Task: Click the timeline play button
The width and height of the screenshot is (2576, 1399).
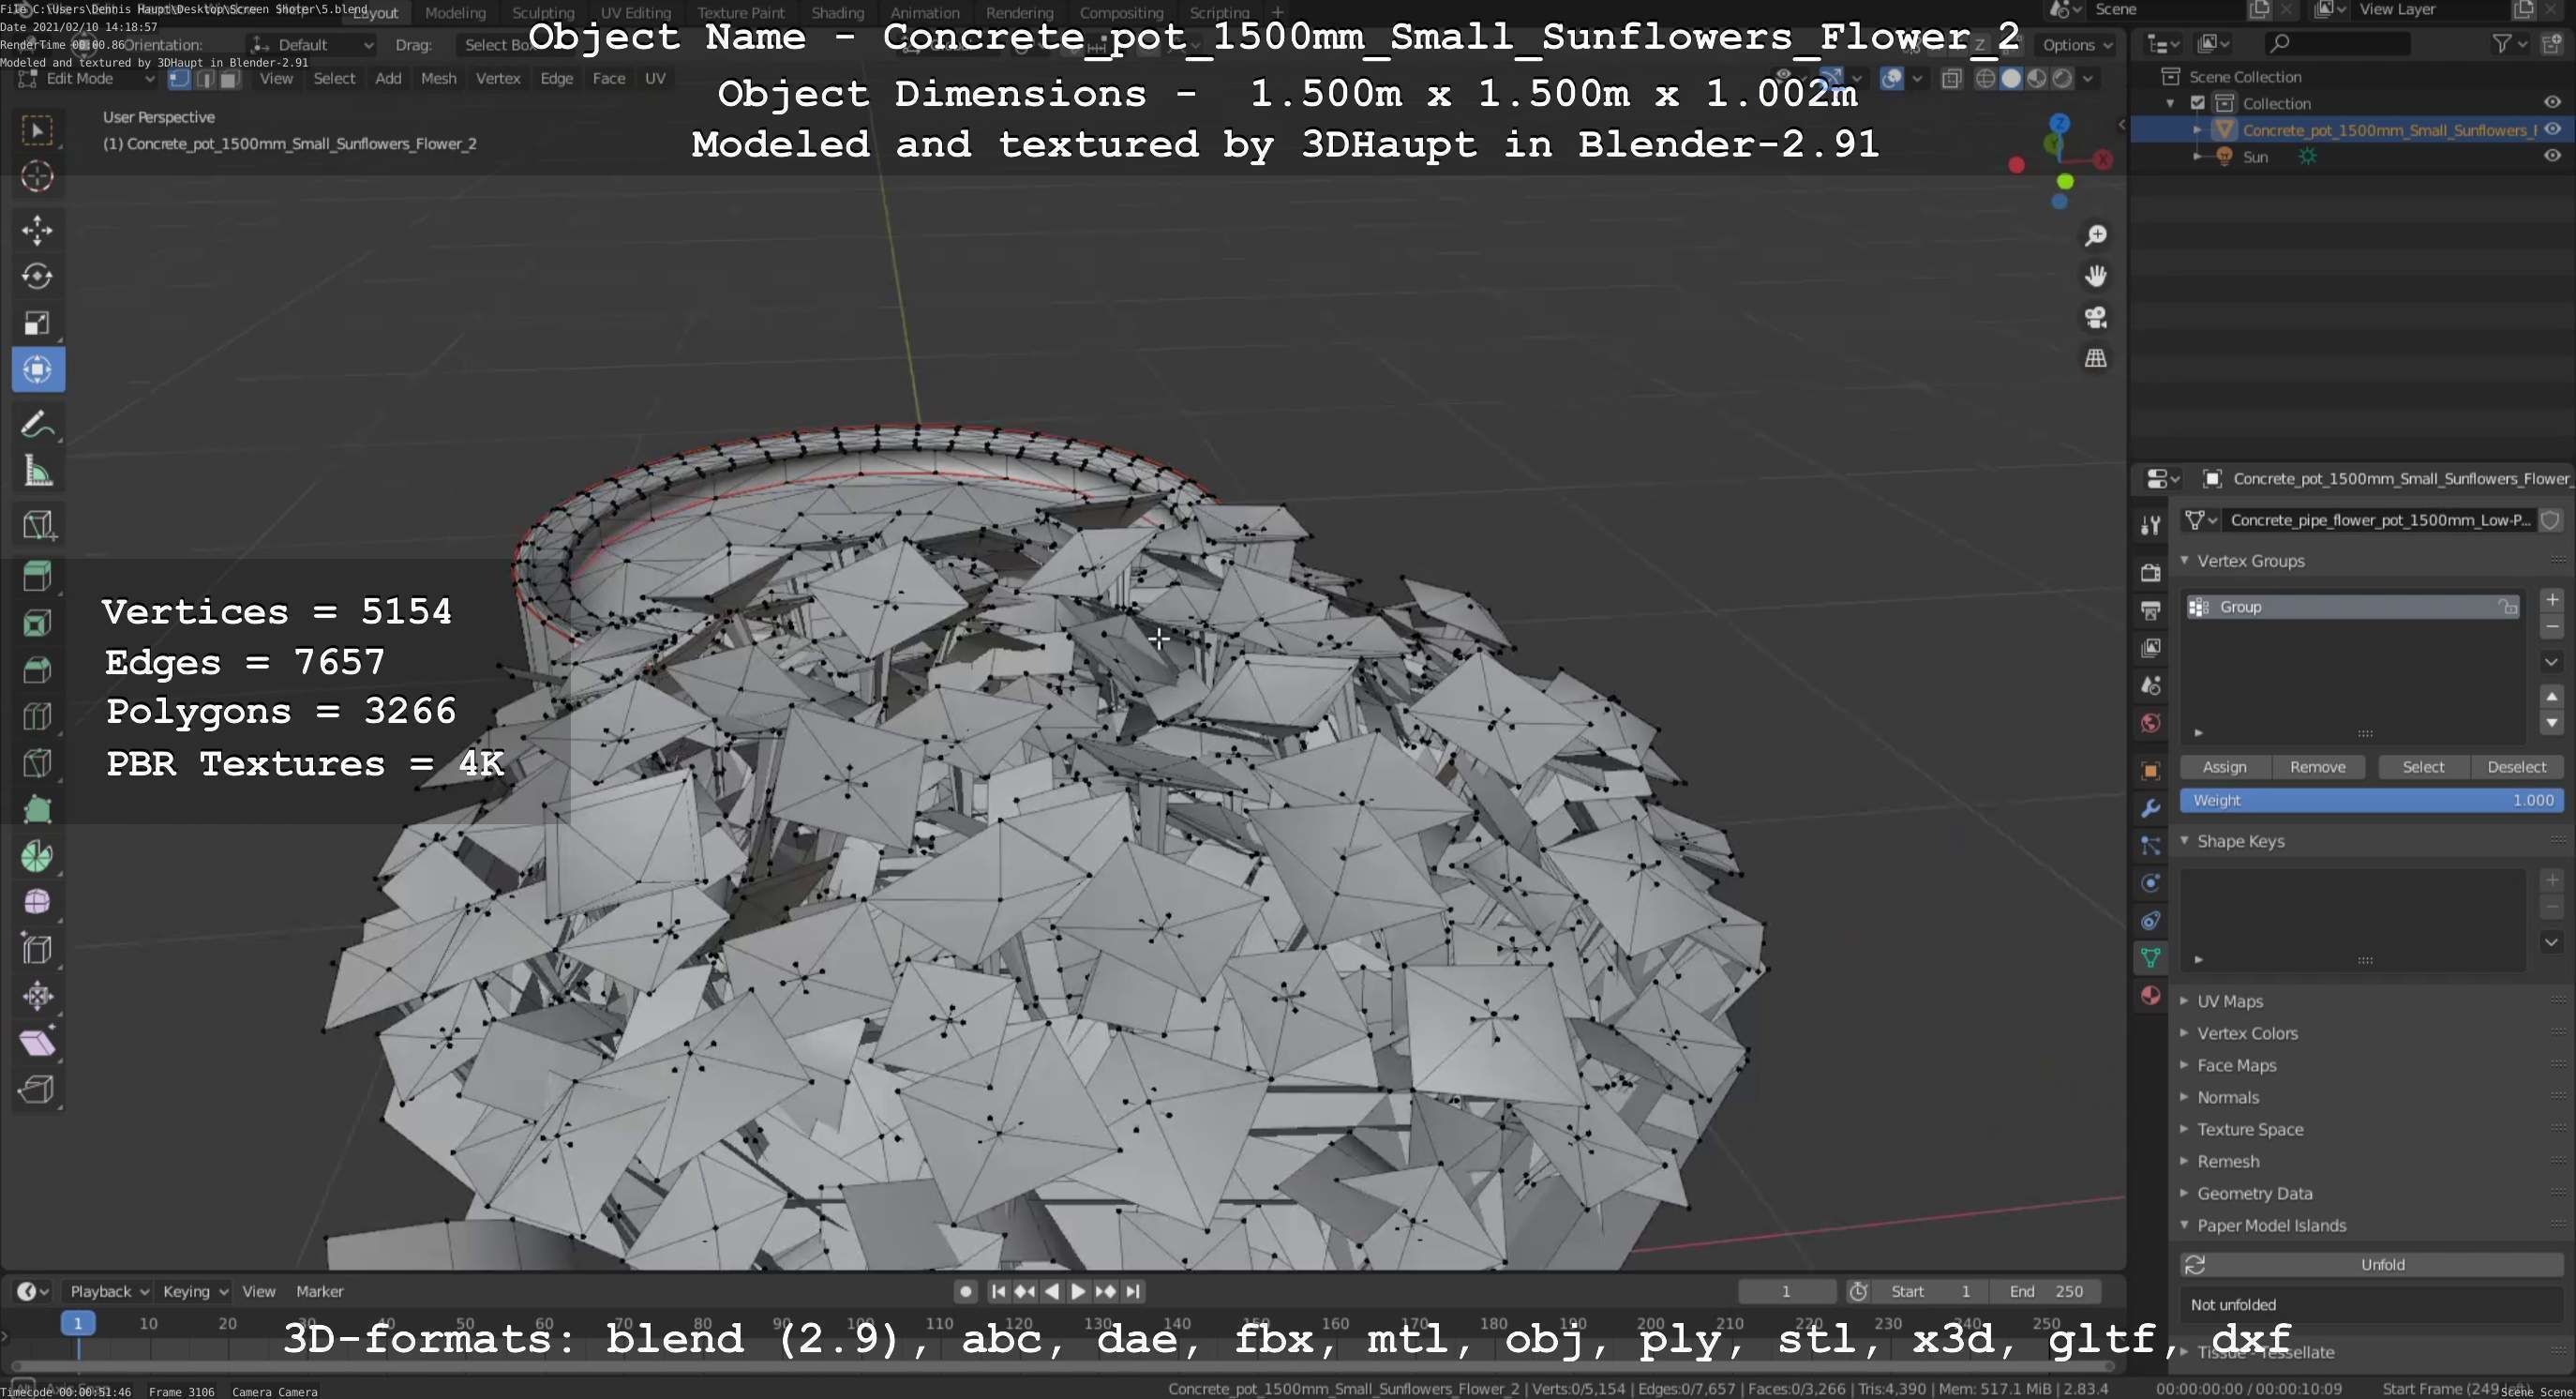Action: 1078,1291
